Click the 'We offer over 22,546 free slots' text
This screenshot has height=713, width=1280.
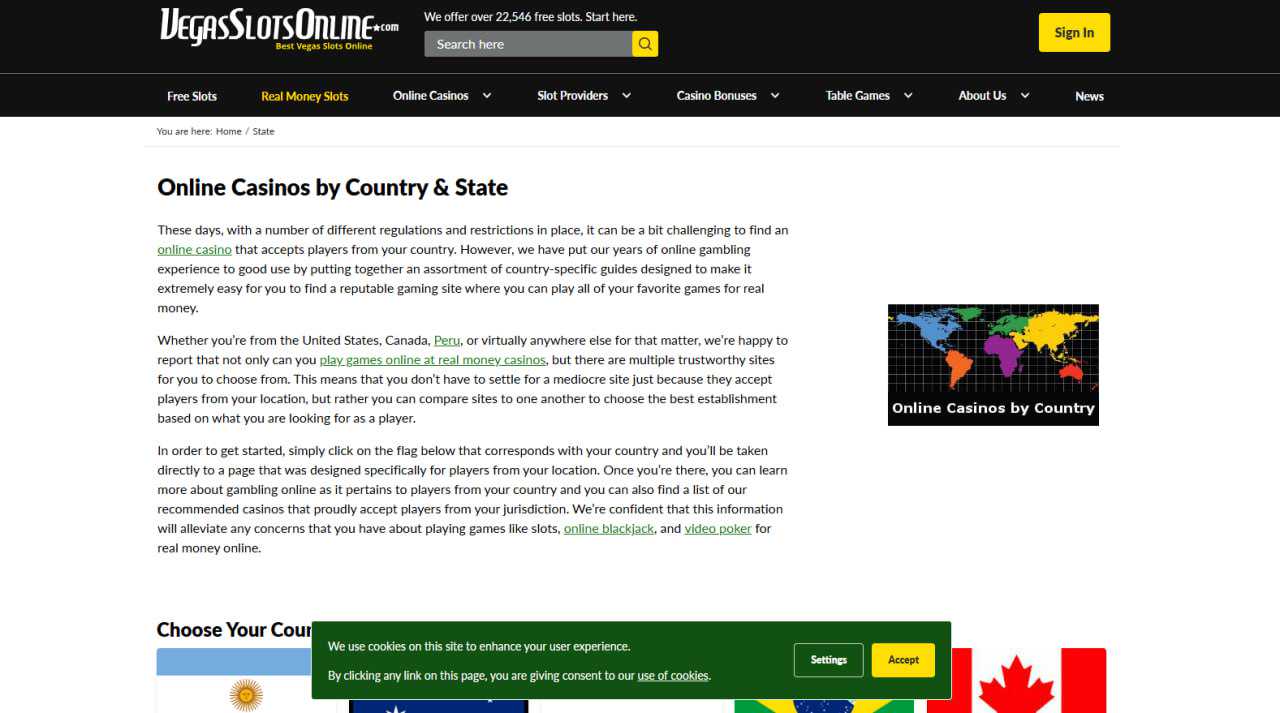(530, 17)
